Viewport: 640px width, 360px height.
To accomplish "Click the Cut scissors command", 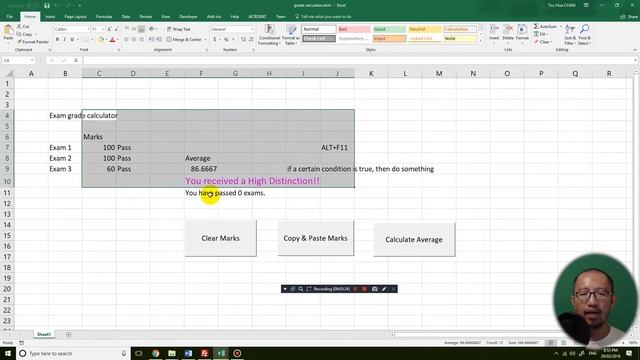I will point(23,27).
